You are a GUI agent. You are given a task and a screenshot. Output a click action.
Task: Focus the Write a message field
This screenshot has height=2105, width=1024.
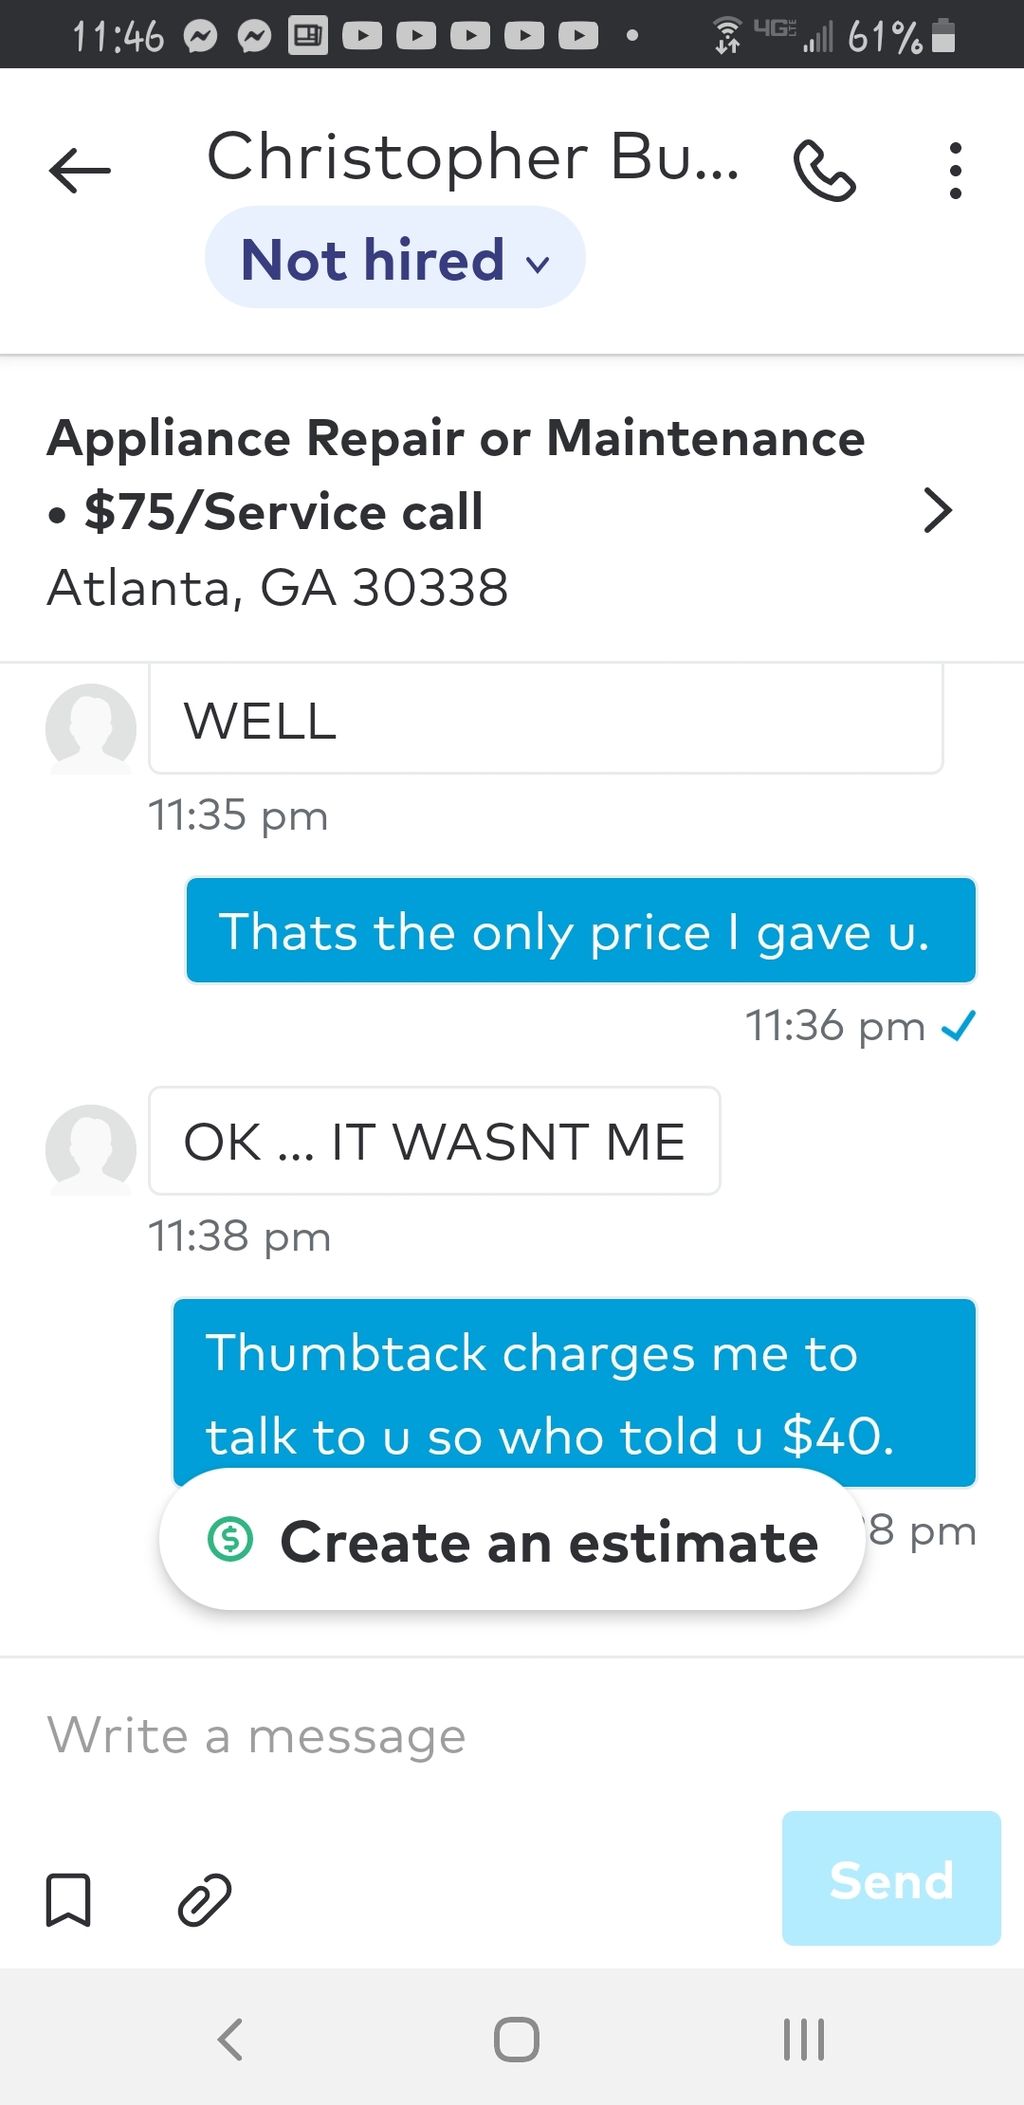(x=512, y=1736)
